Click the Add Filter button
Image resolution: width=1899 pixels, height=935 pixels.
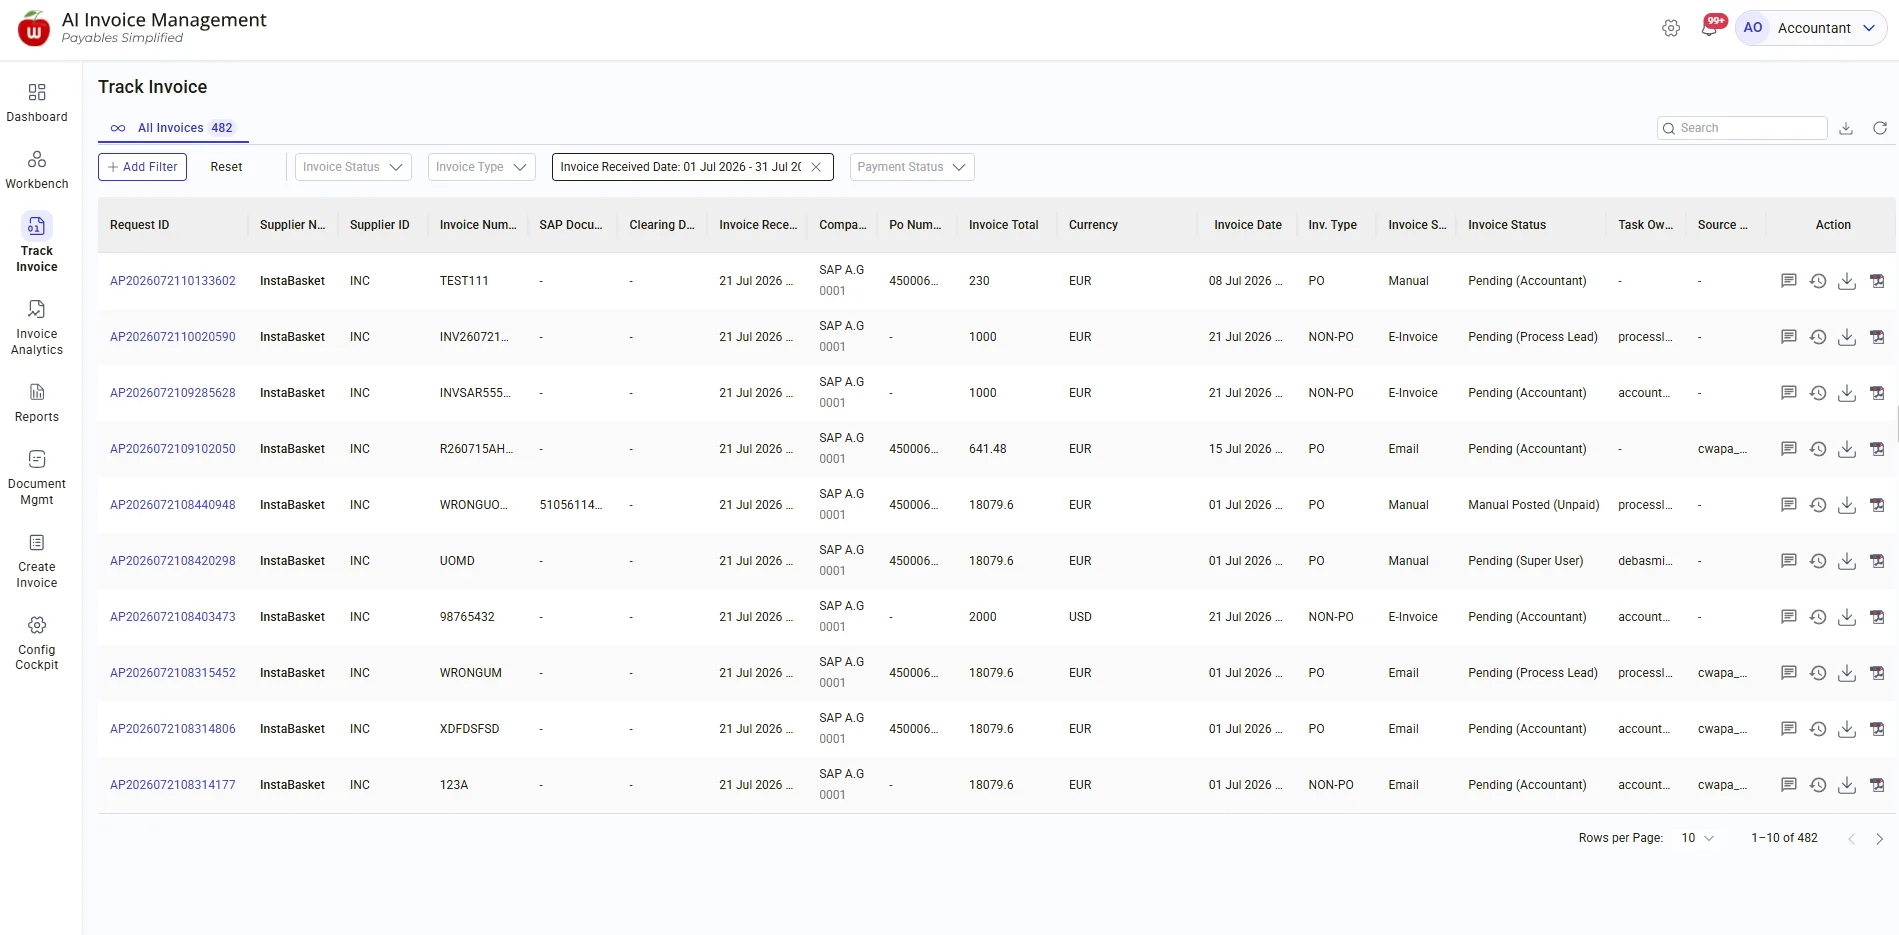pyautogui.click(x=142, y=167)
